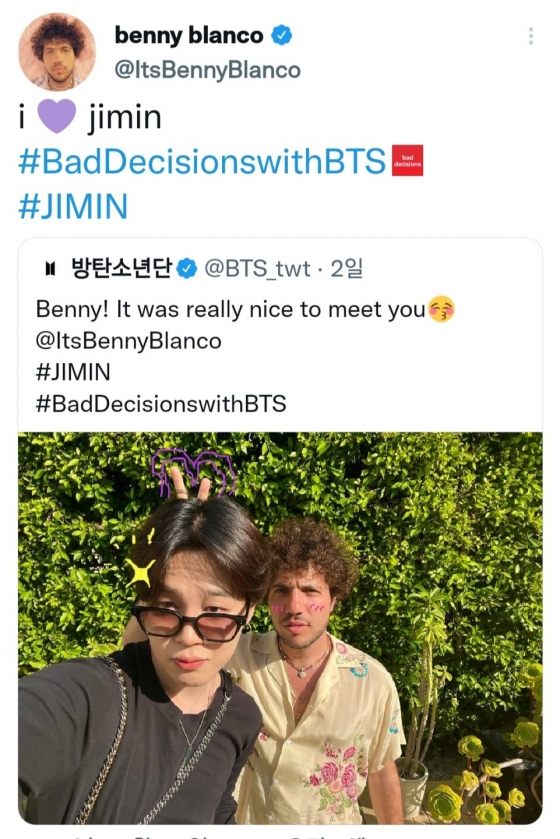Viewport: 560px width, 839px height.
Task: Click blue verified badge beside benny blanco
Action: click(281, 36)
